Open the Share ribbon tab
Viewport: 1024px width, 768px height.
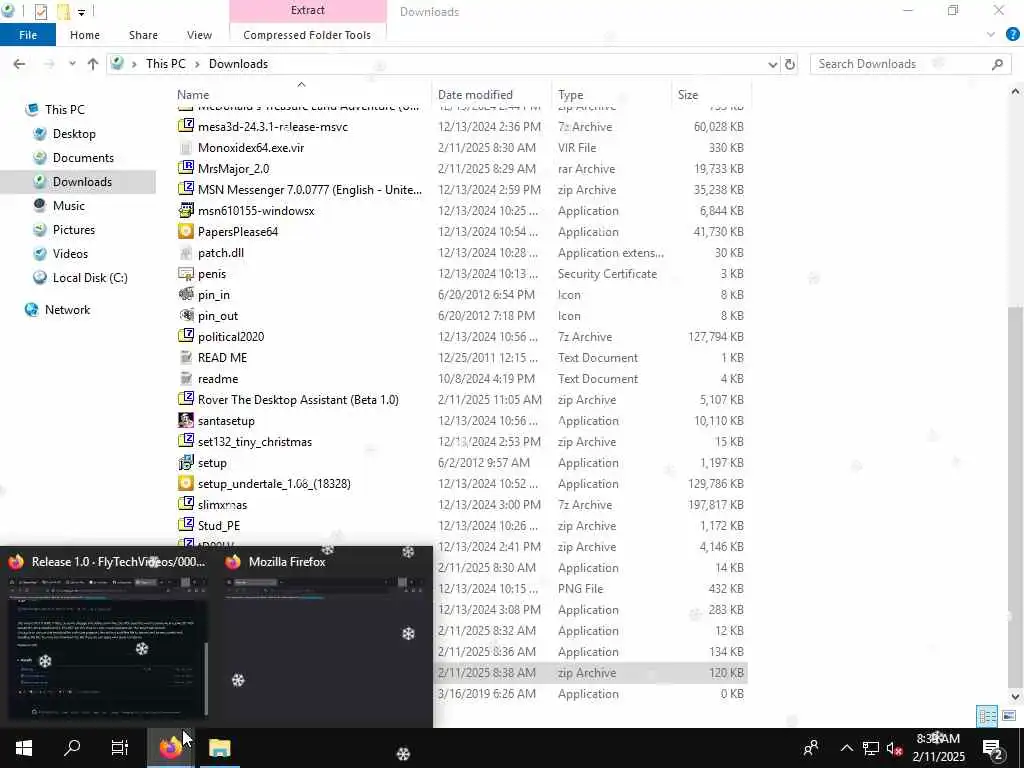pyautogui.click(x=143, y=35)
